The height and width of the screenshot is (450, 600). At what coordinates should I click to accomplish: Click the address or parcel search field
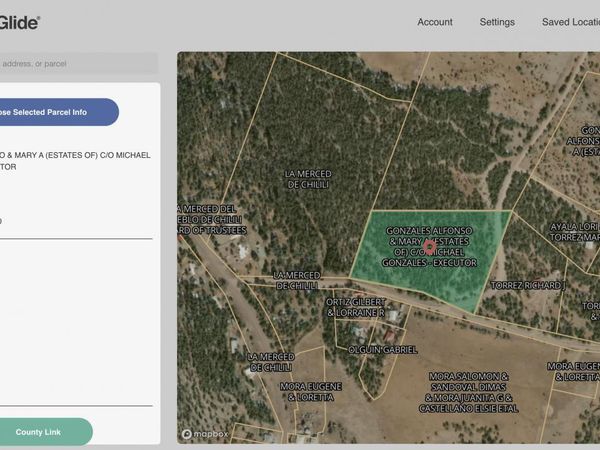[78, 64]
